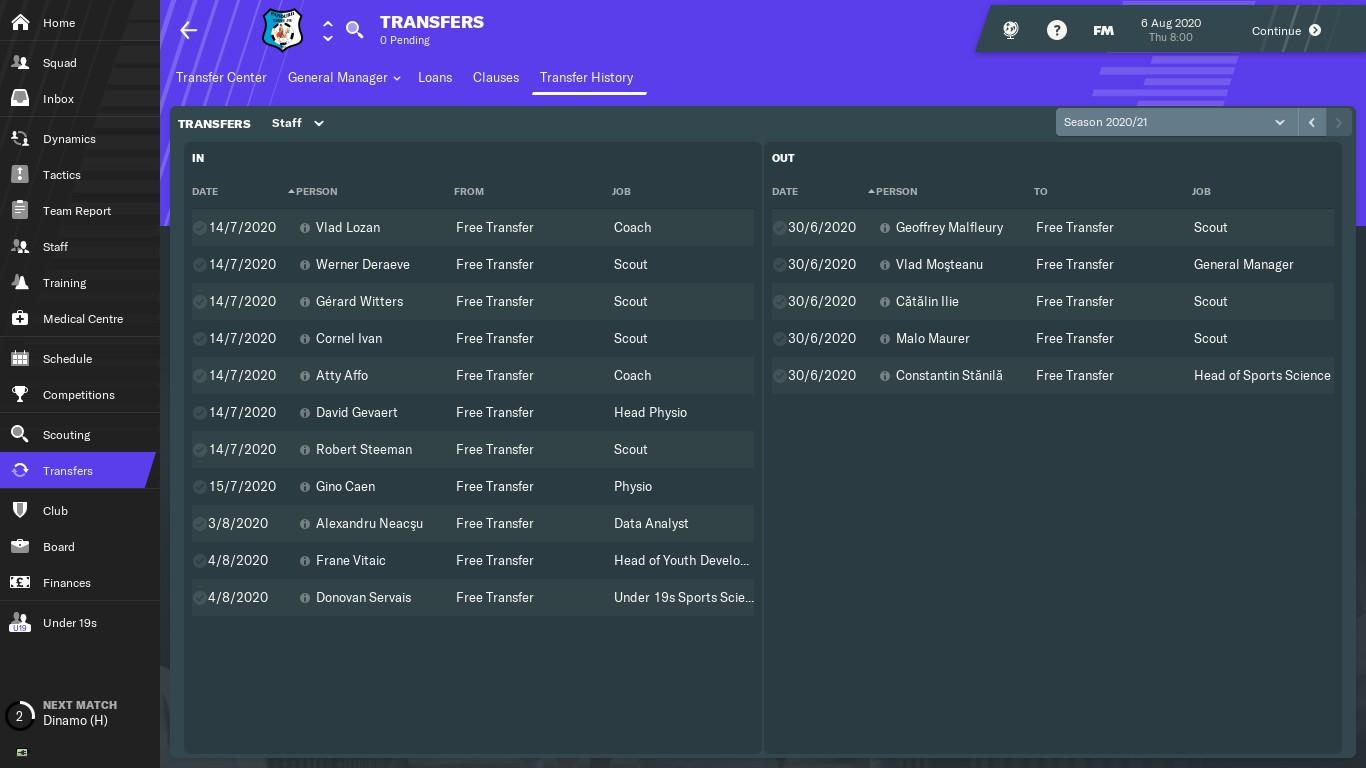Click the 0 Pending text
This screenshot has height=768, width=1366.
405,41
